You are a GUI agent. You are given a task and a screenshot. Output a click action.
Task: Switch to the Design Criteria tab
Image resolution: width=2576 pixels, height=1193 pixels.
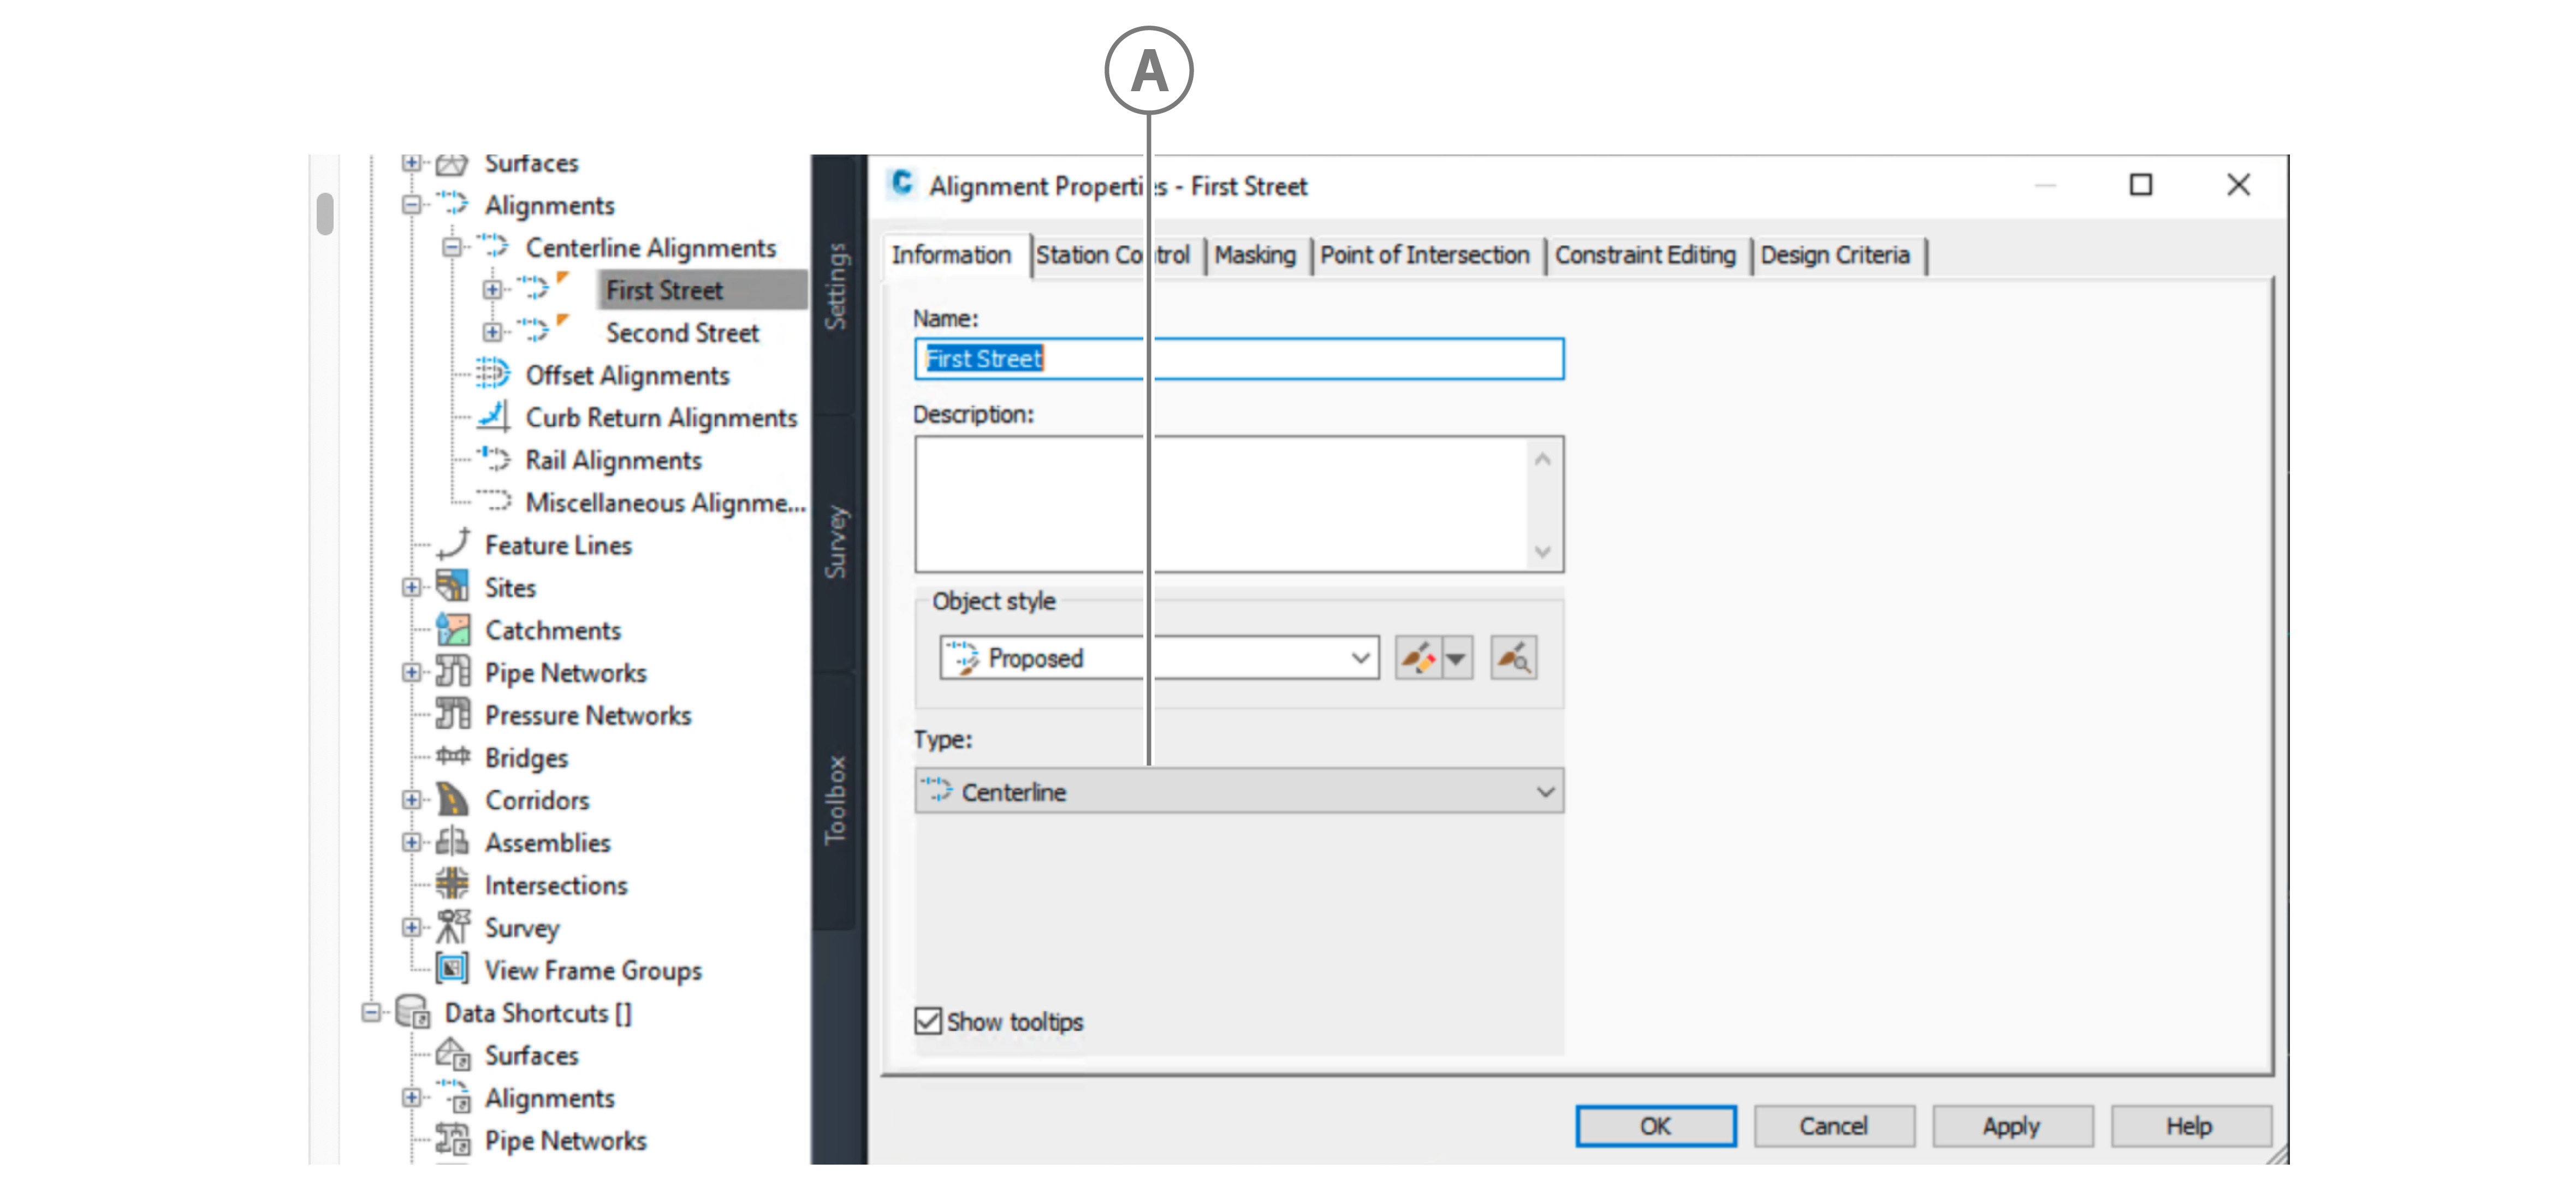1834,255
